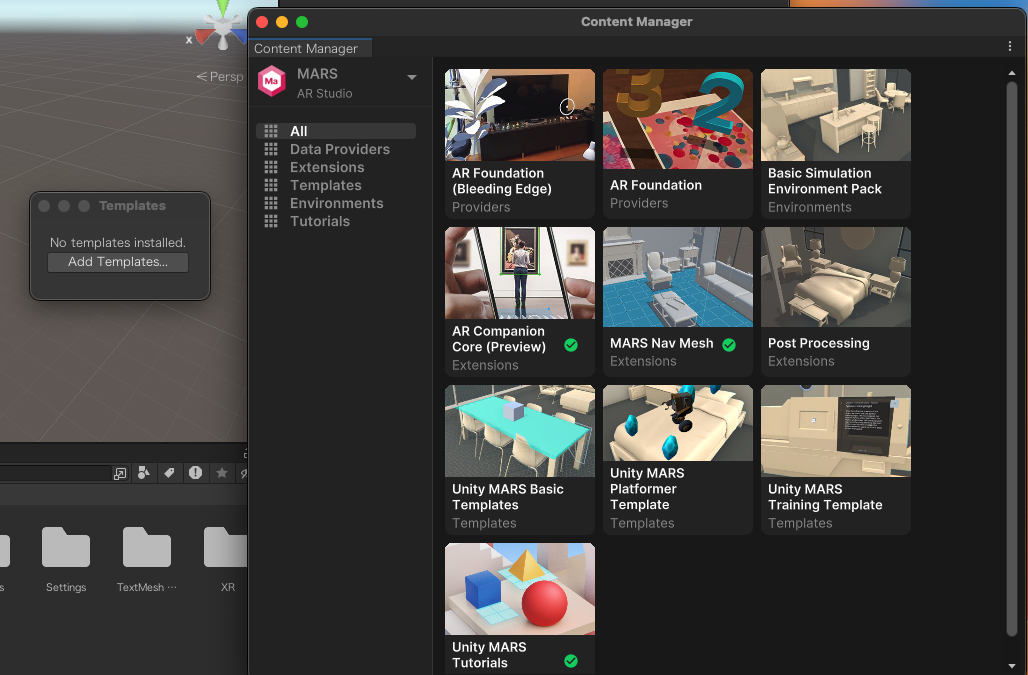The image size is (1028, 675).
Task: Open AR Foundation Providers thumbnail
Action: click(x=678, y=119)
